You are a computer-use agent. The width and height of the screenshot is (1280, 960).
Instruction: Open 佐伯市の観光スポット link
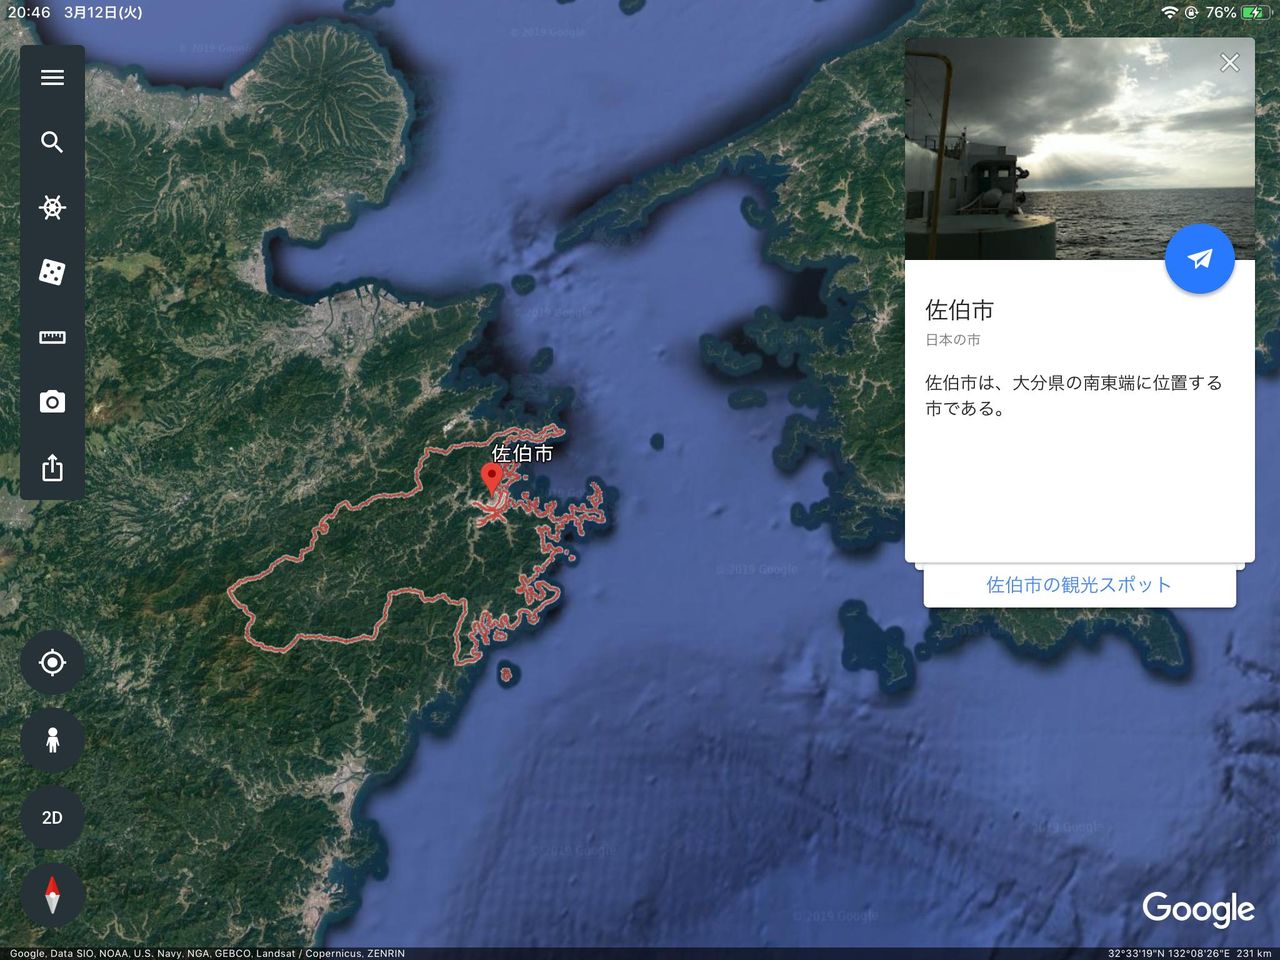(x=1079, y=585)
